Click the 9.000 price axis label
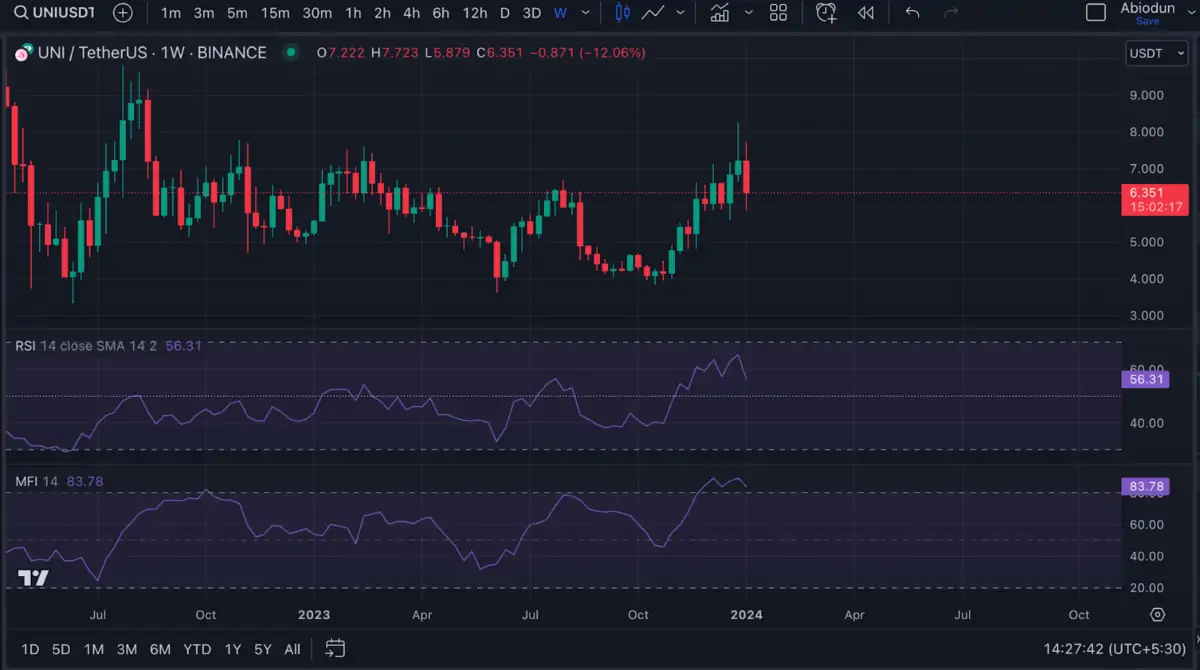The width and height of the screenshot is (1200, 670). click(1146, 95)
